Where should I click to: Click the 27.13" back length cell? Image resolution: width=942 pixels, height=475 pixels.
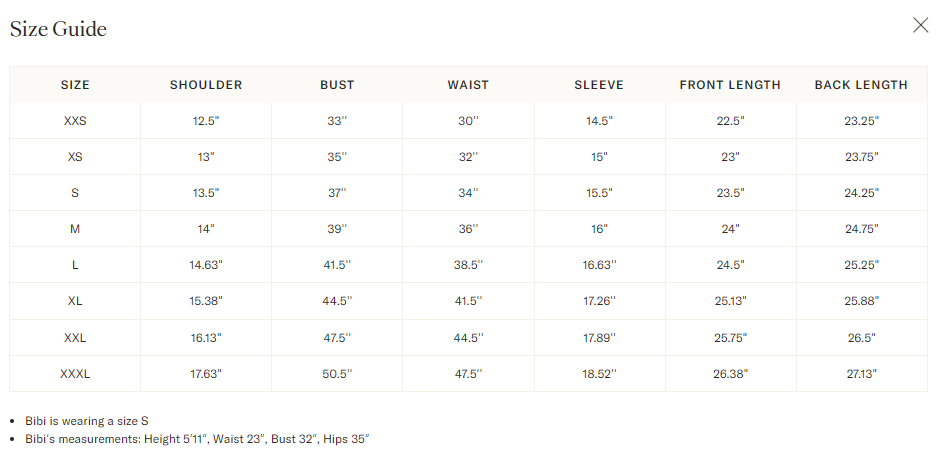click(x=861, y=374)
